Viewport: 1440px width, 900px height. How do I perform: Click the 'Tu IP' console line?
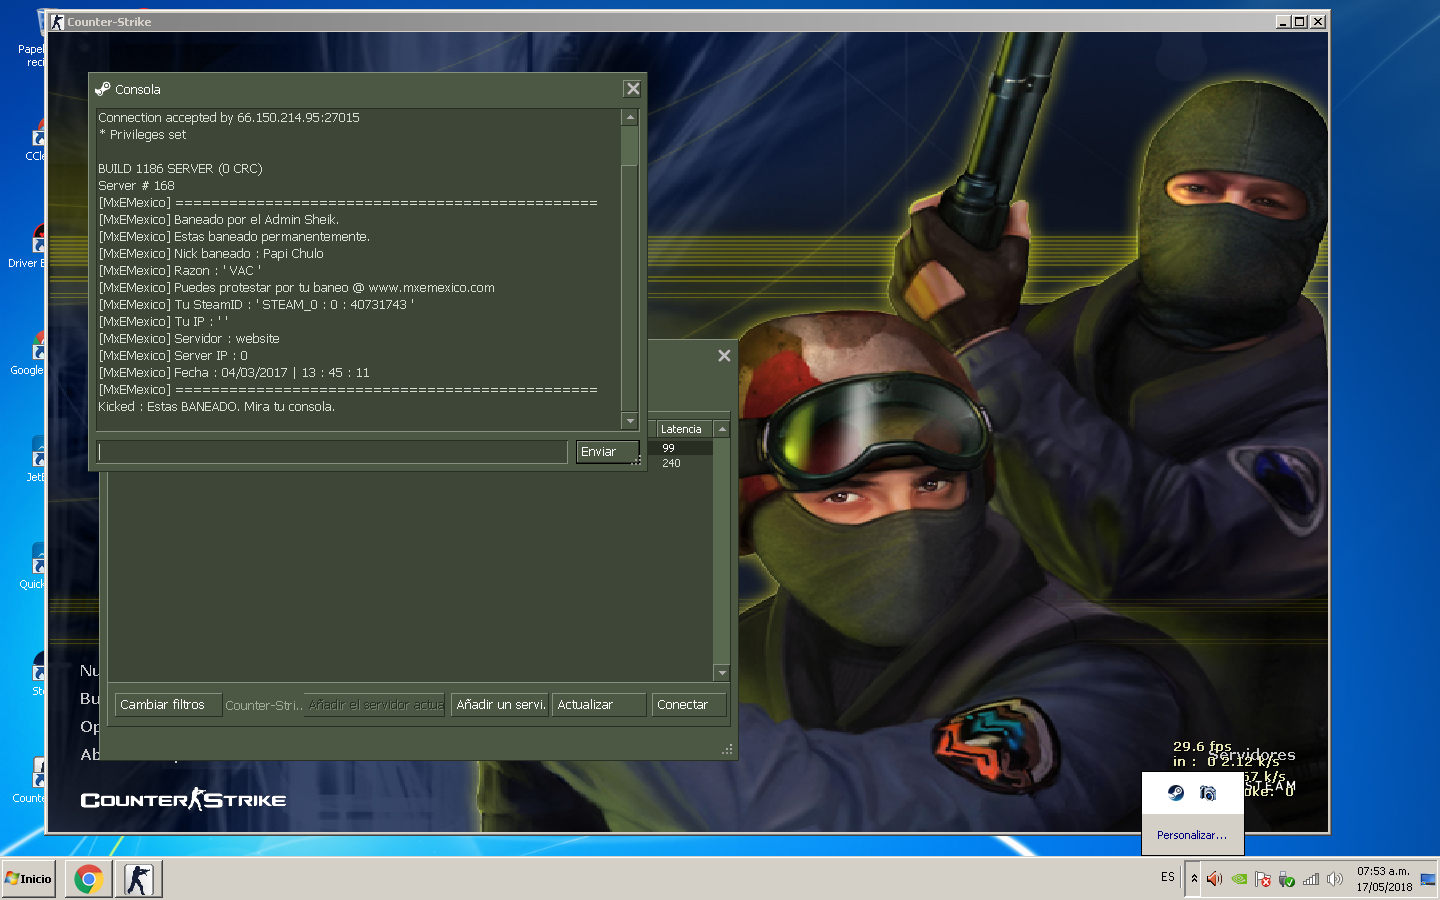click(163, 322)
